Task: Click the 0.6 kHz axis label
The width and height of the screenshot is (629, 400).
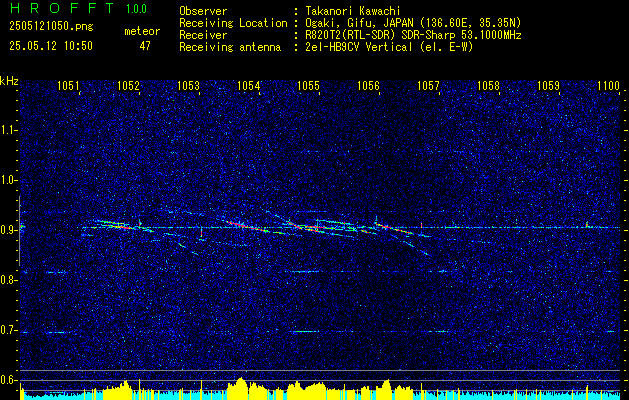Action: (8, 380)
